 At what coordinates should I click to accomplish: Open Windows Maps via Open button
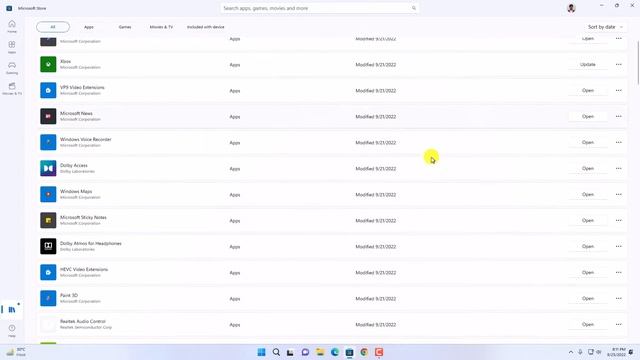point(588,194)
